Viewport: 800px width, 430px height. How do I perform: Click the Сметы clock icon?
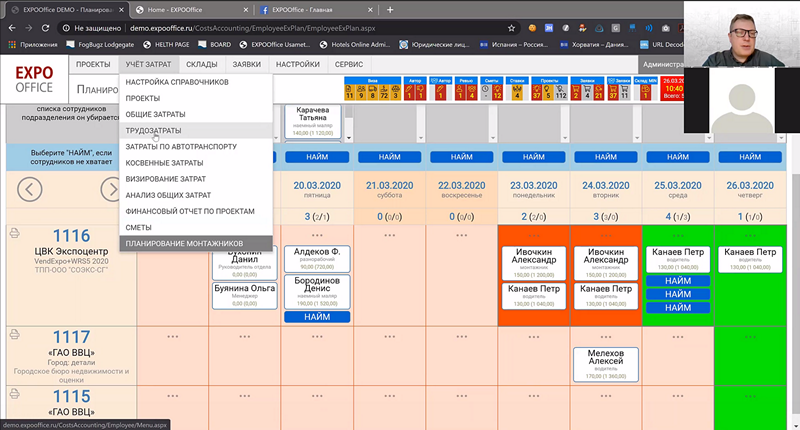[486, 92]
